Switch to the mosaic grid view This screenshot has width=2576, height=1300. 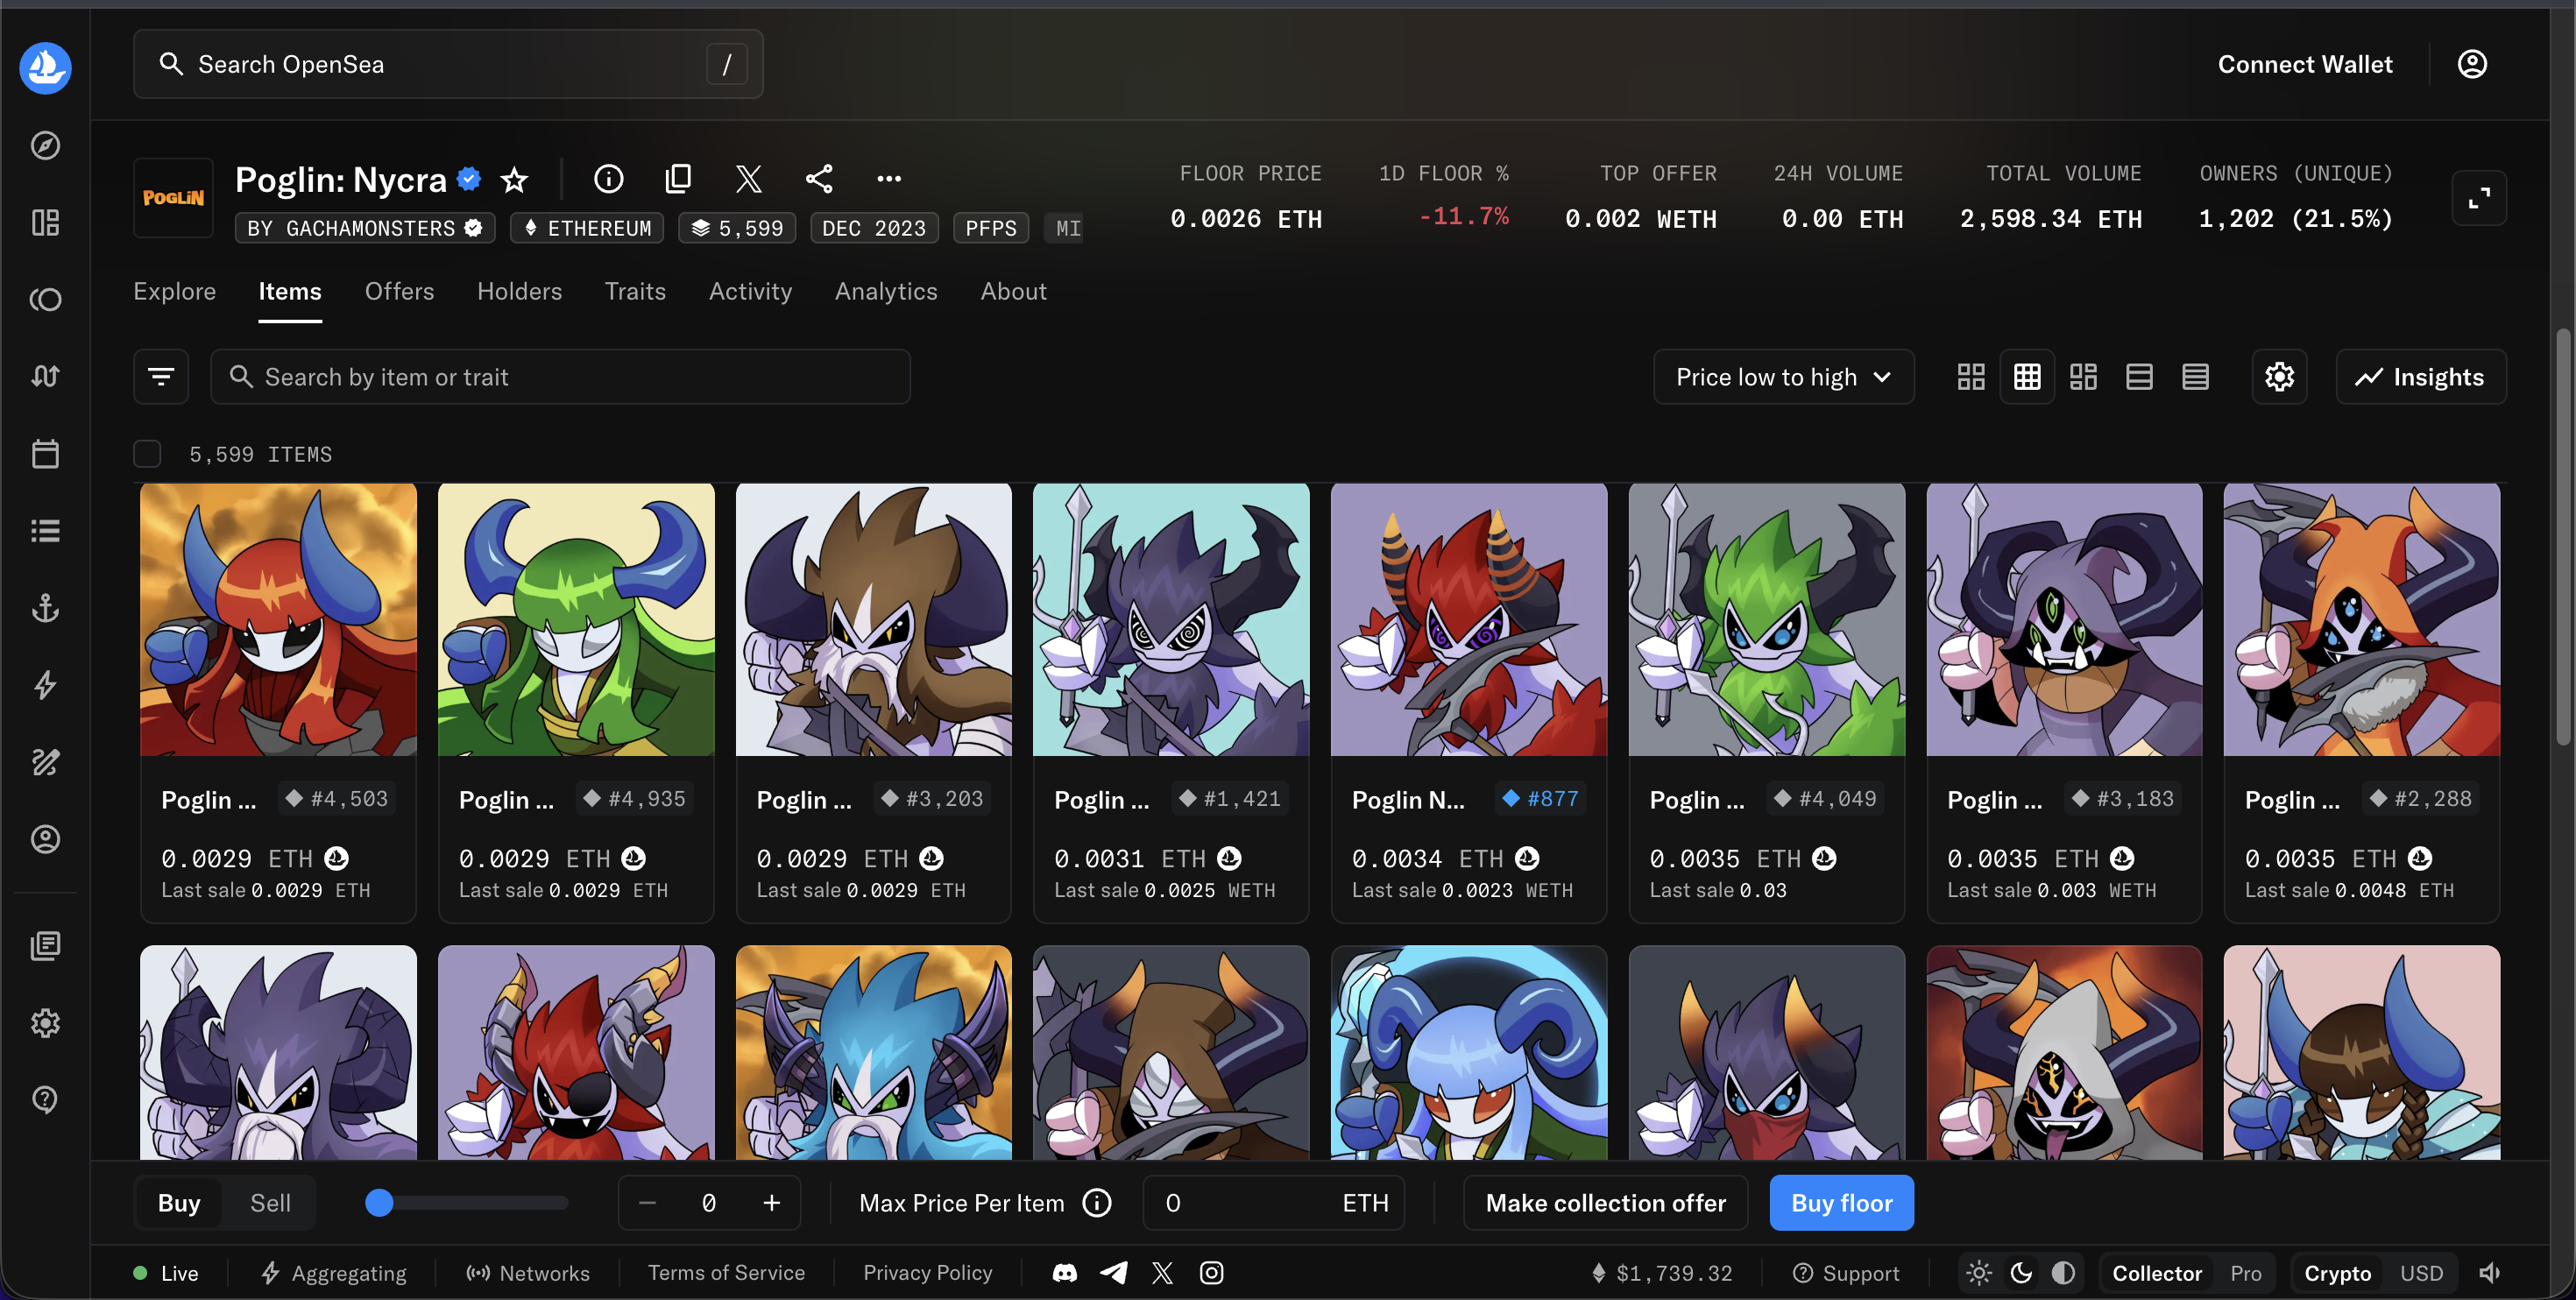click(2083, 377)
